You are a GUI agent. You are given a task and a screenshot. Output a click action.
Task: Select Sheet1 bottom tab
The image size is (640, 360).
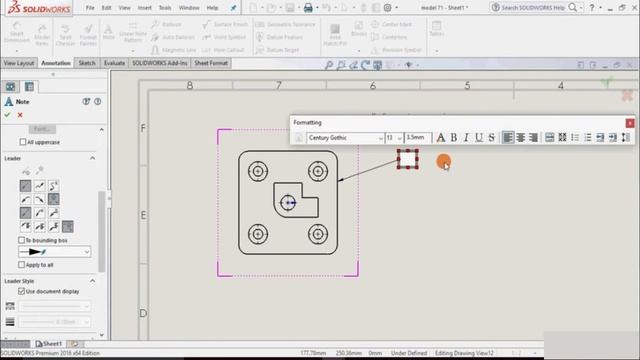49,344
